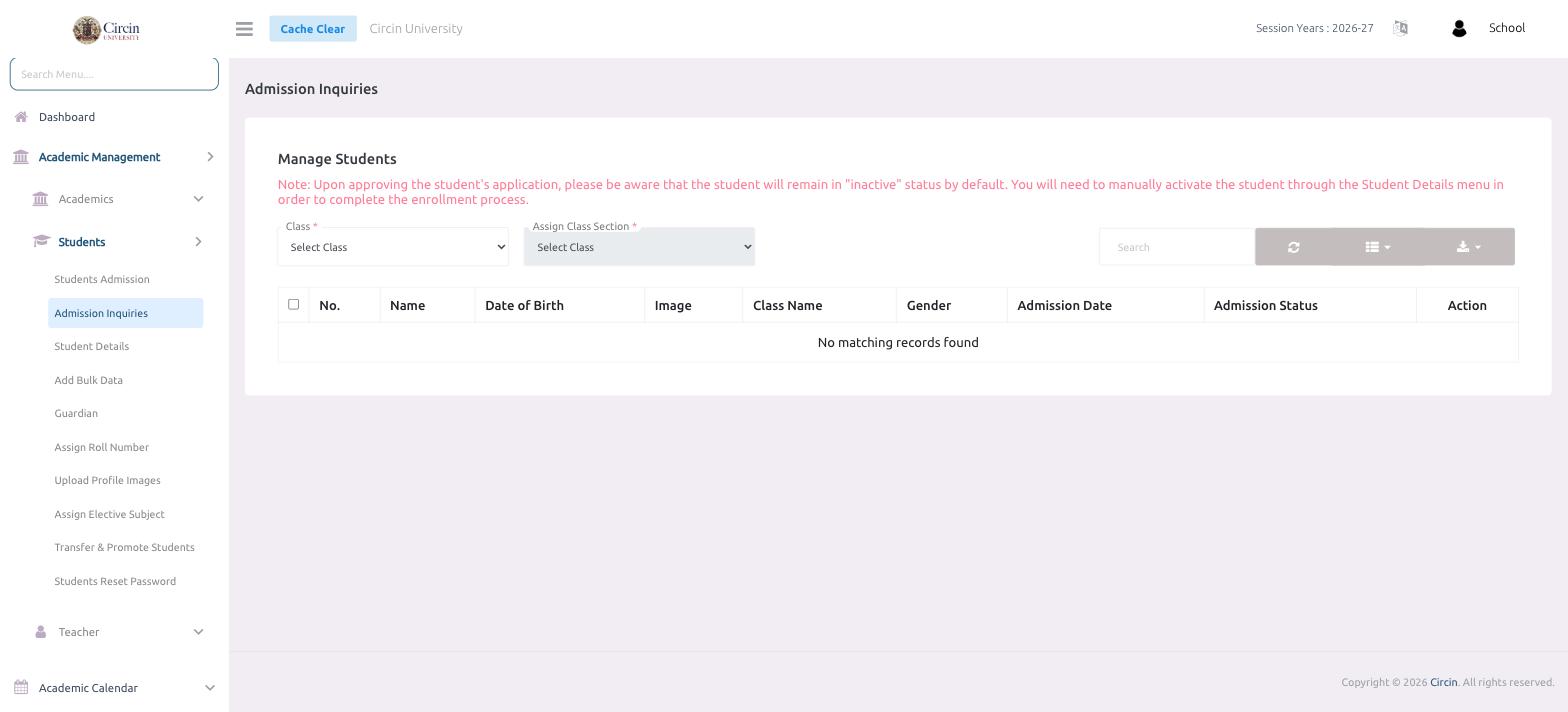The image size is (1568, 712).
Task: Expand Academic Management chevron
Action: tap(210, 157)
